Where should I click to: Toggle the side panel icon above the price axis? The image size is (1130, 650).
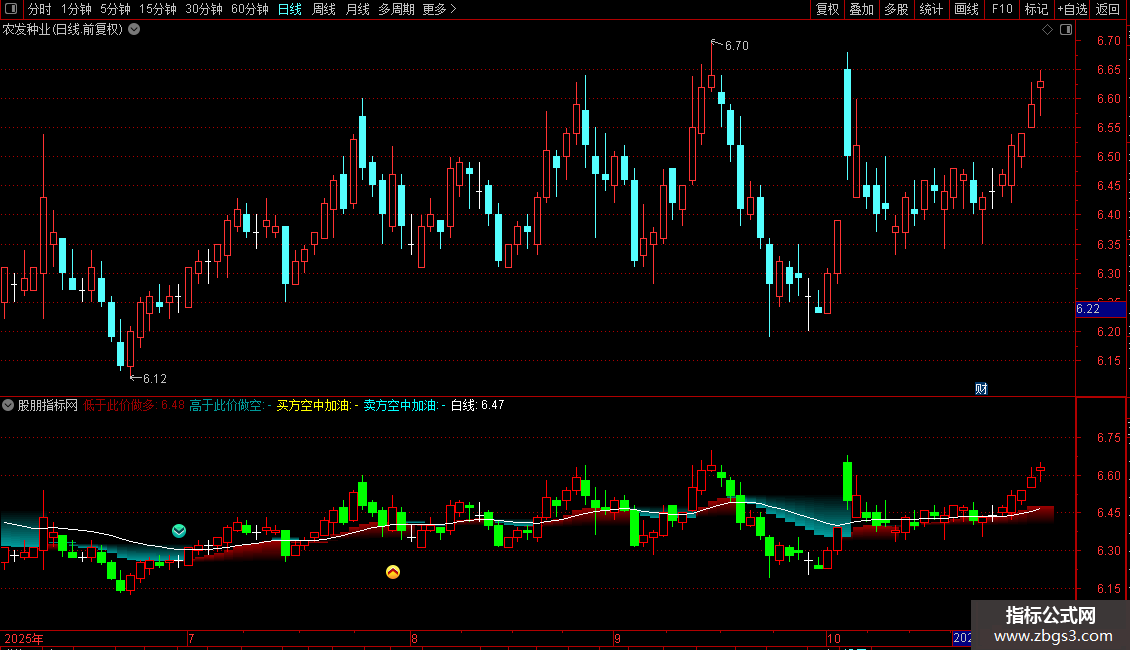point(1066,30)
